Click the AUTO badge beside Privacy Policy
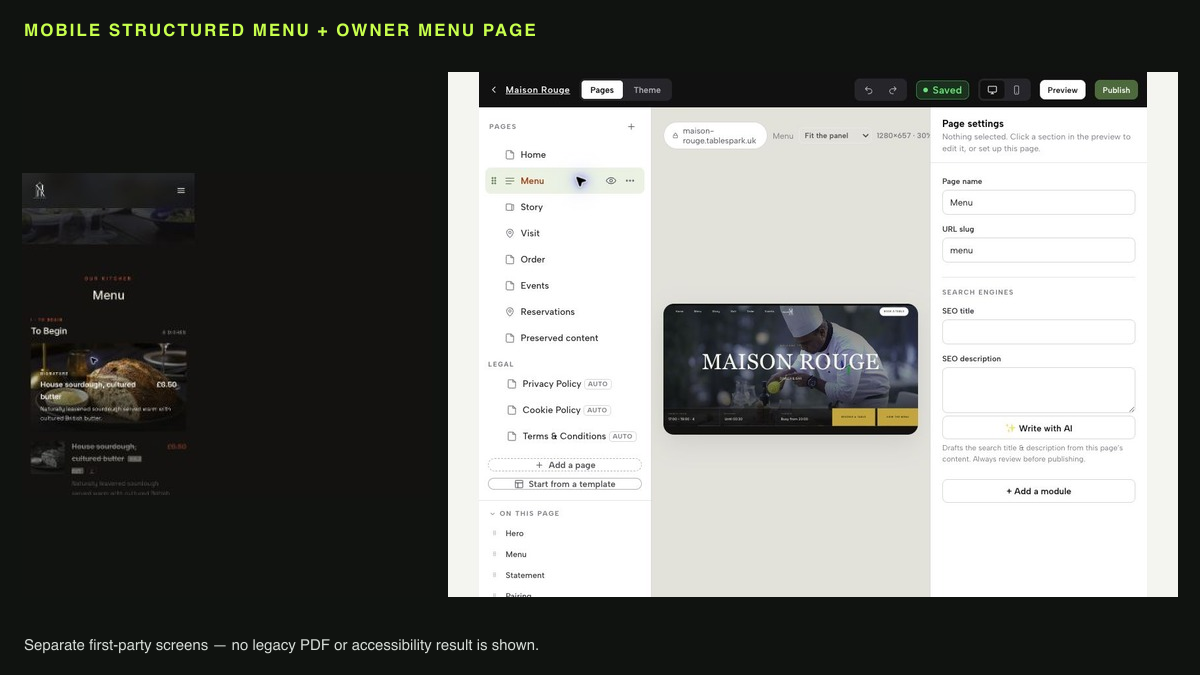1200x675 pixels. (x=598, y=384)
